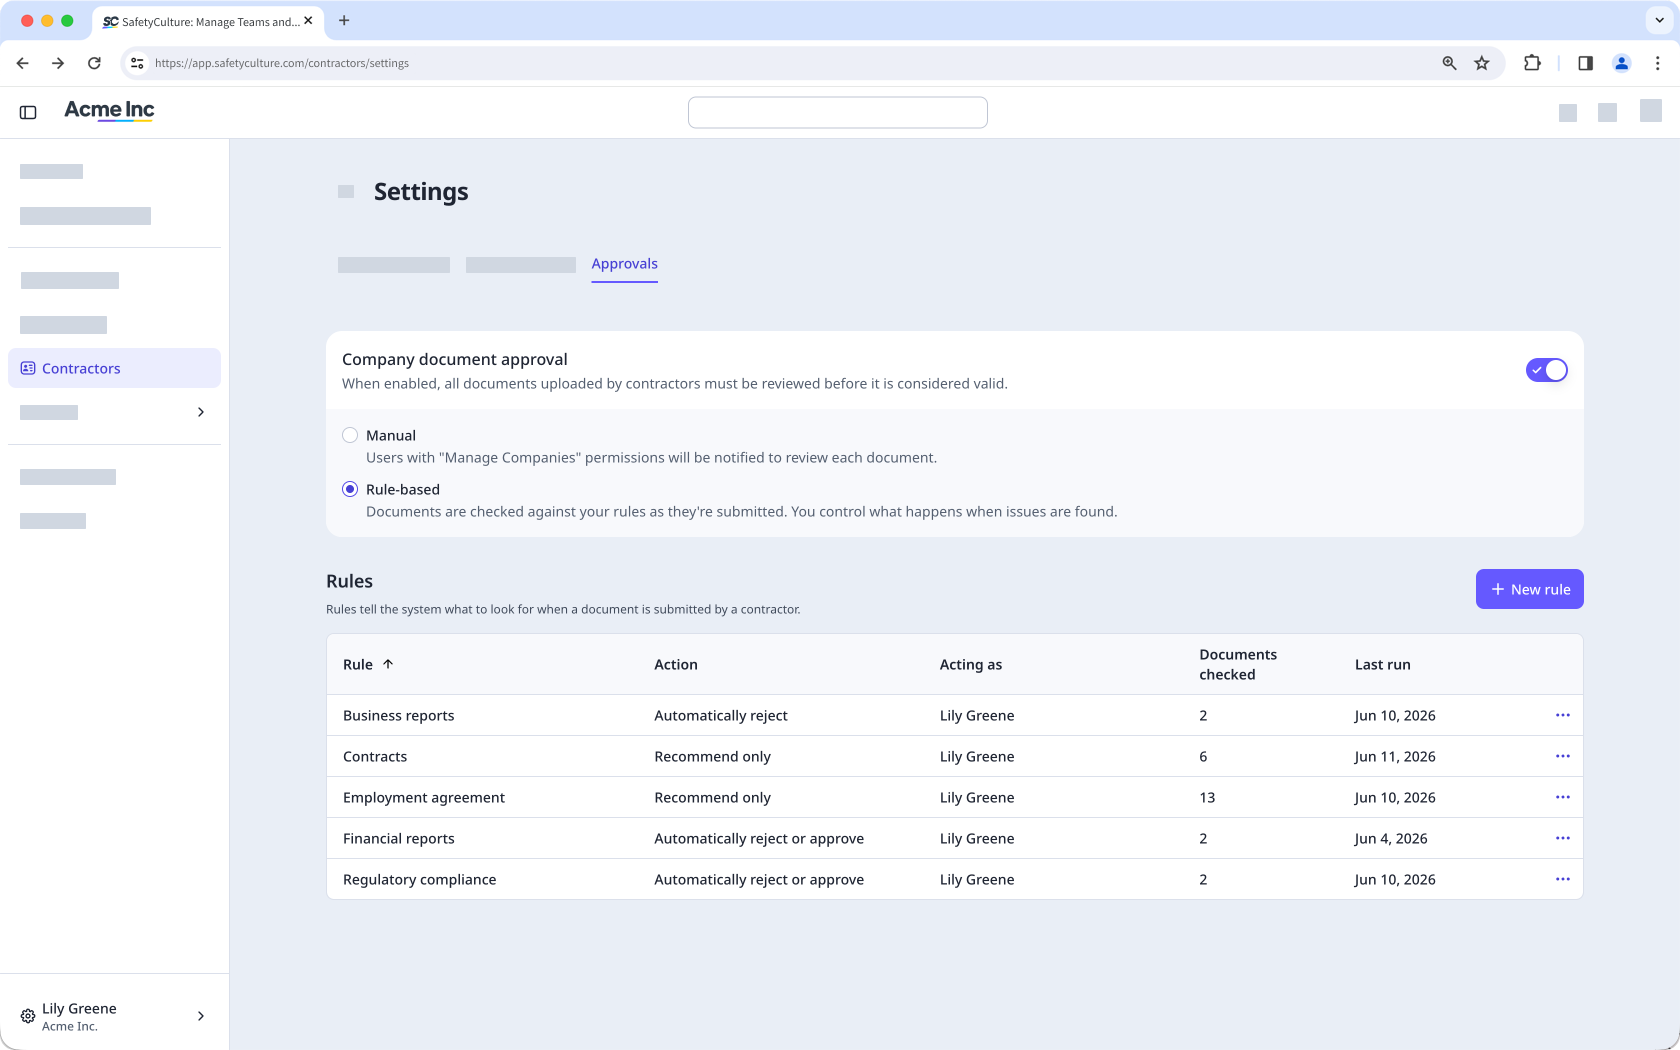Sort by the Rule column arrow
This screenshot has height=1050, width=1680.
(x=388, y=664)
